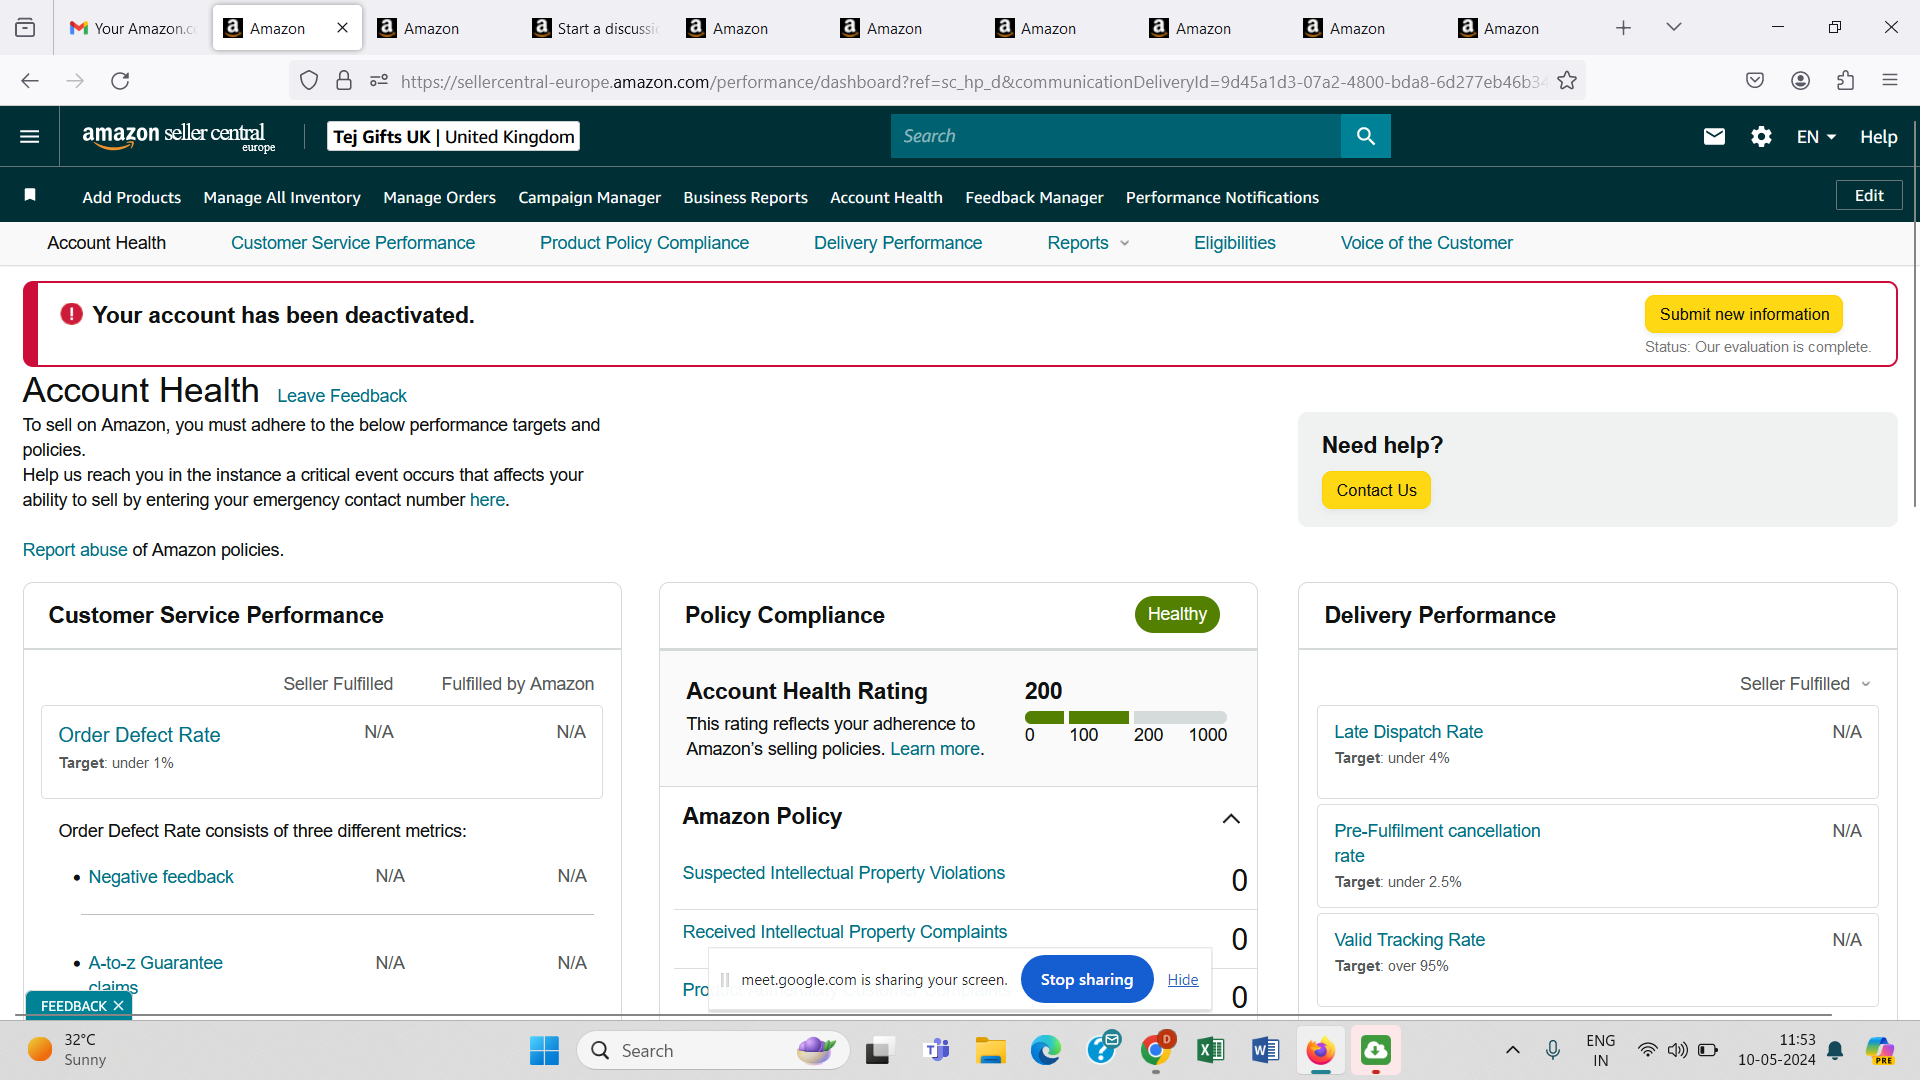Open the Seller Central hamburger menu
This screenshot has height=1080, width=1920.
30,136
